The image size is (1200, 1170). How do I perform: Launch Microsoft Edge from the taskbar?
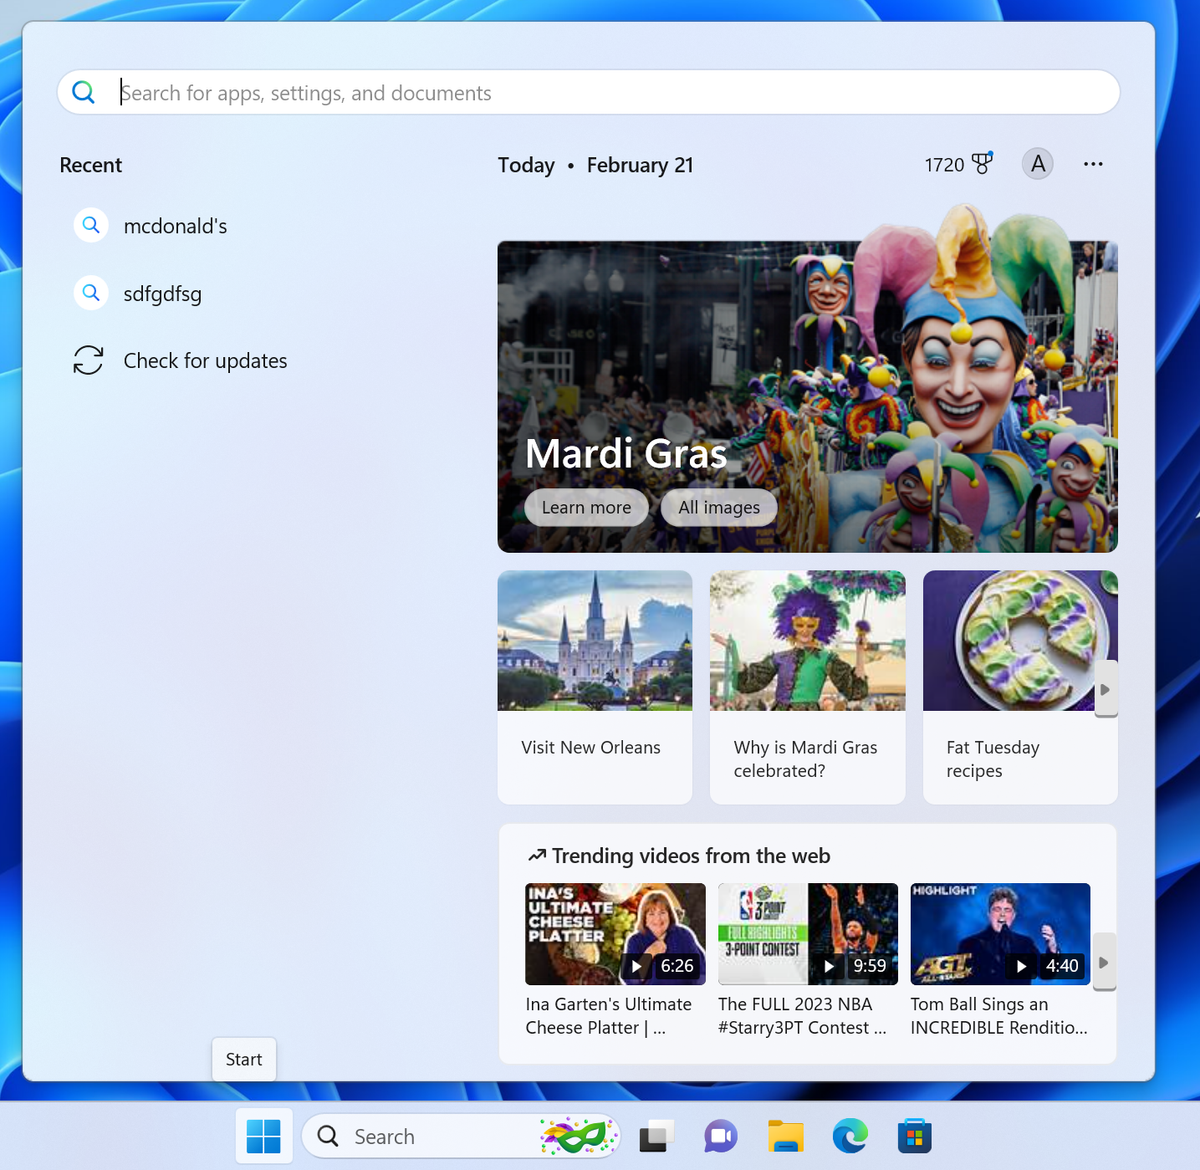coord(849,1136)
